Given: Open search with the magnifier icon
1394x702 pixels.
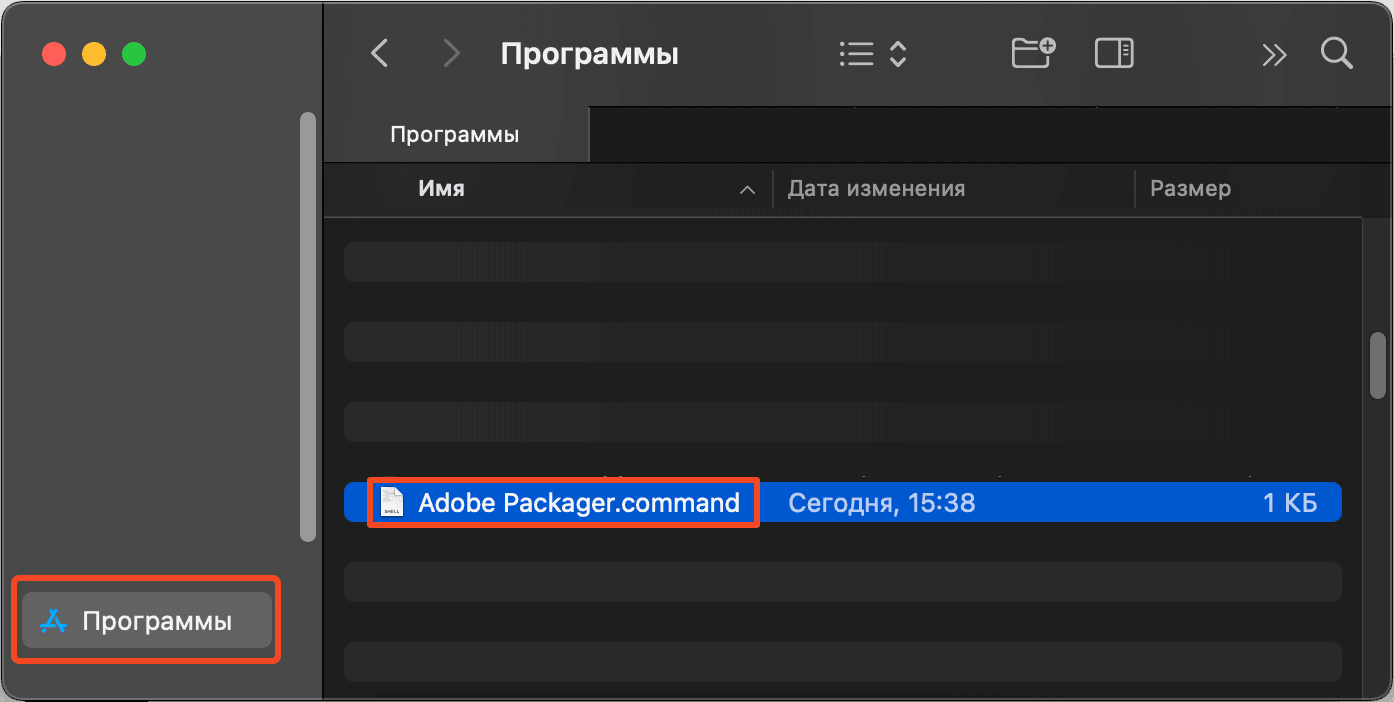Looking at the screenshot, I should 1336,53.
